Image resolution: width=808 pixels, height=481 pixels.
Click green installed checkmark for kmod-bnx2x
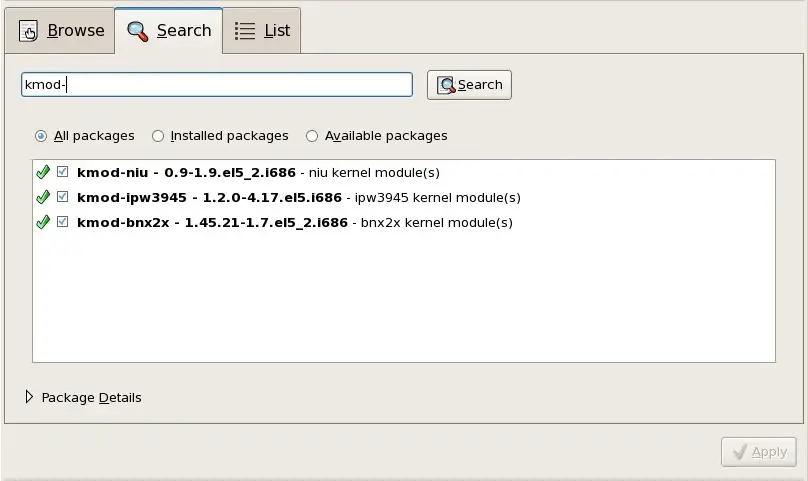(43, 222)
